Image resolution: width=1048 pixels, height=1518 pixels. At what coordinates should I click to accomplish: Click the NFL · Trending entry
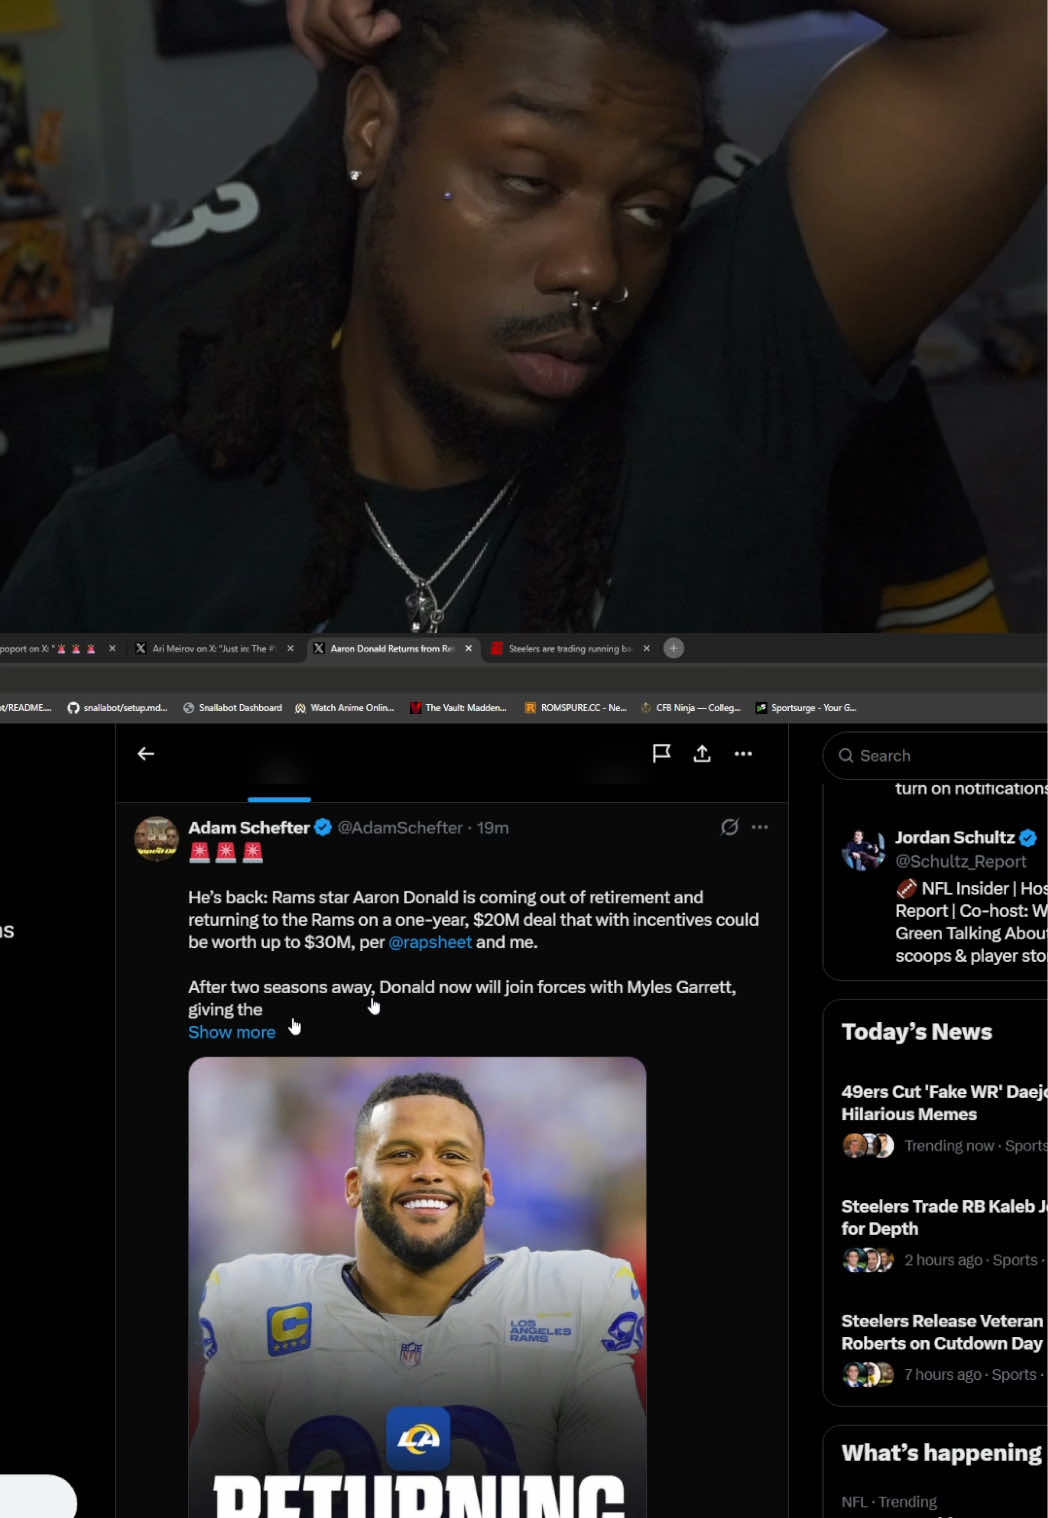click(889, 1502)
